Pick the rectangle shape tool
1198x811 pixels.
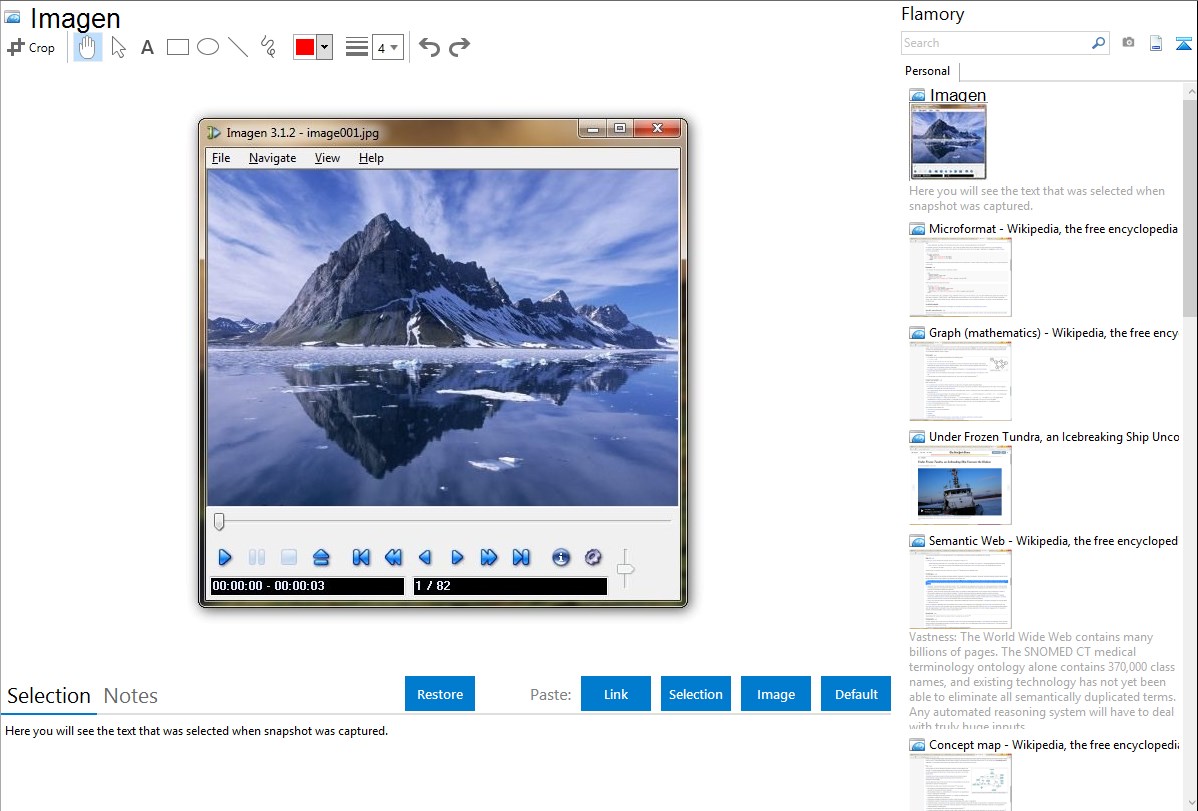tap(178, 47)
